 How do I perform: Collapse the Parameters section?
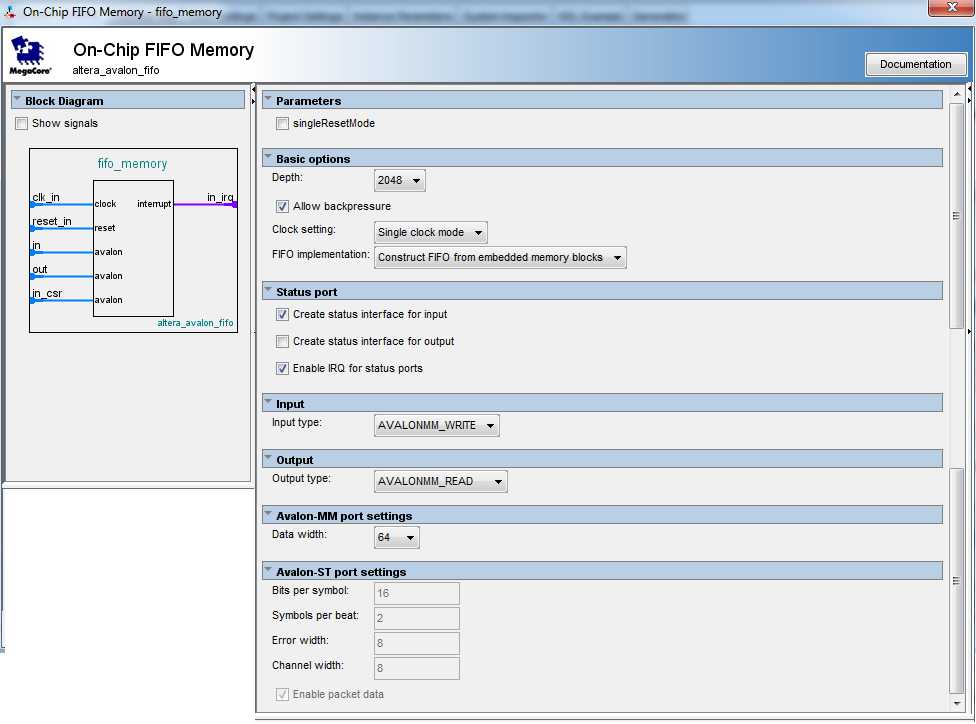click(268, 100)
